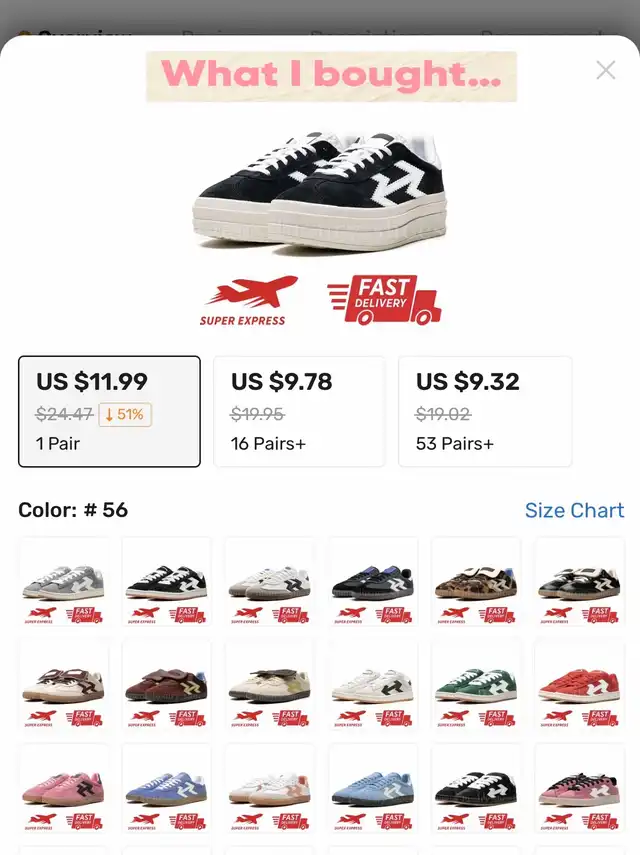640x855 pixels.
Task: Choose the US $9.32 53 Pairs+ tier
Action: pos(485,412)
